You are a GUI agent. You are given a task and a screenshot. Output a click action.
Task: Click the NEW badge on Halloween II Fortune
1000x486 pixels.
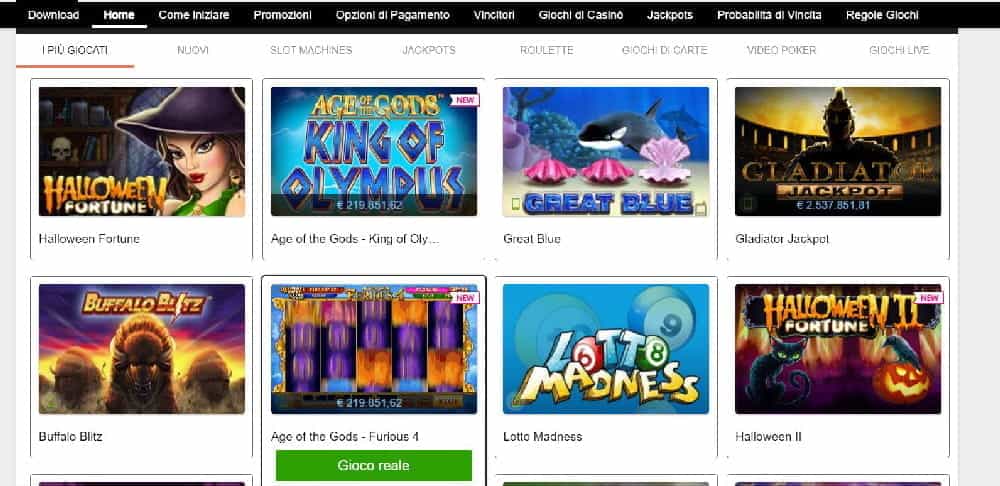click(x=929, y=298)
